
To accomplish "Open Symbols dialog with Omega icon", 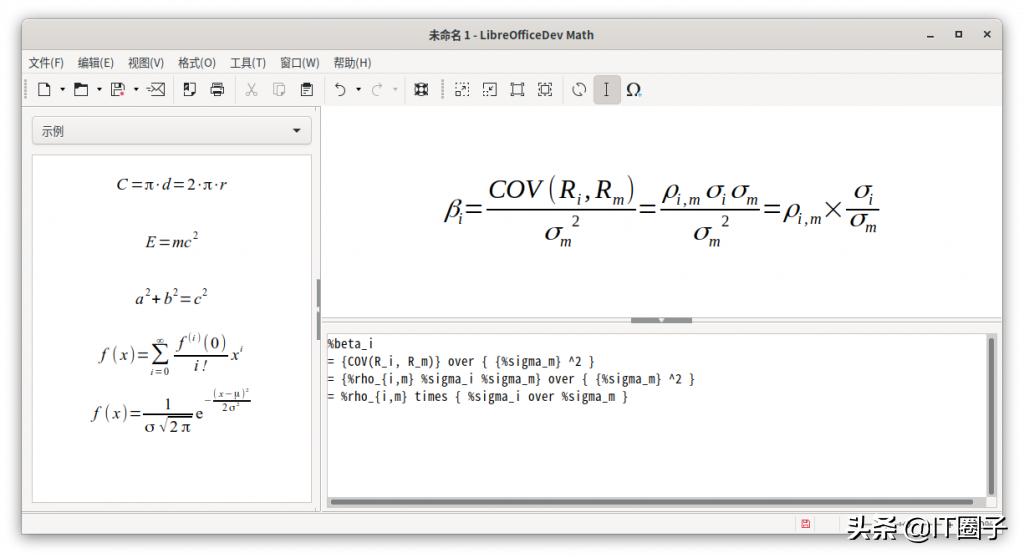I will point(633,90).
